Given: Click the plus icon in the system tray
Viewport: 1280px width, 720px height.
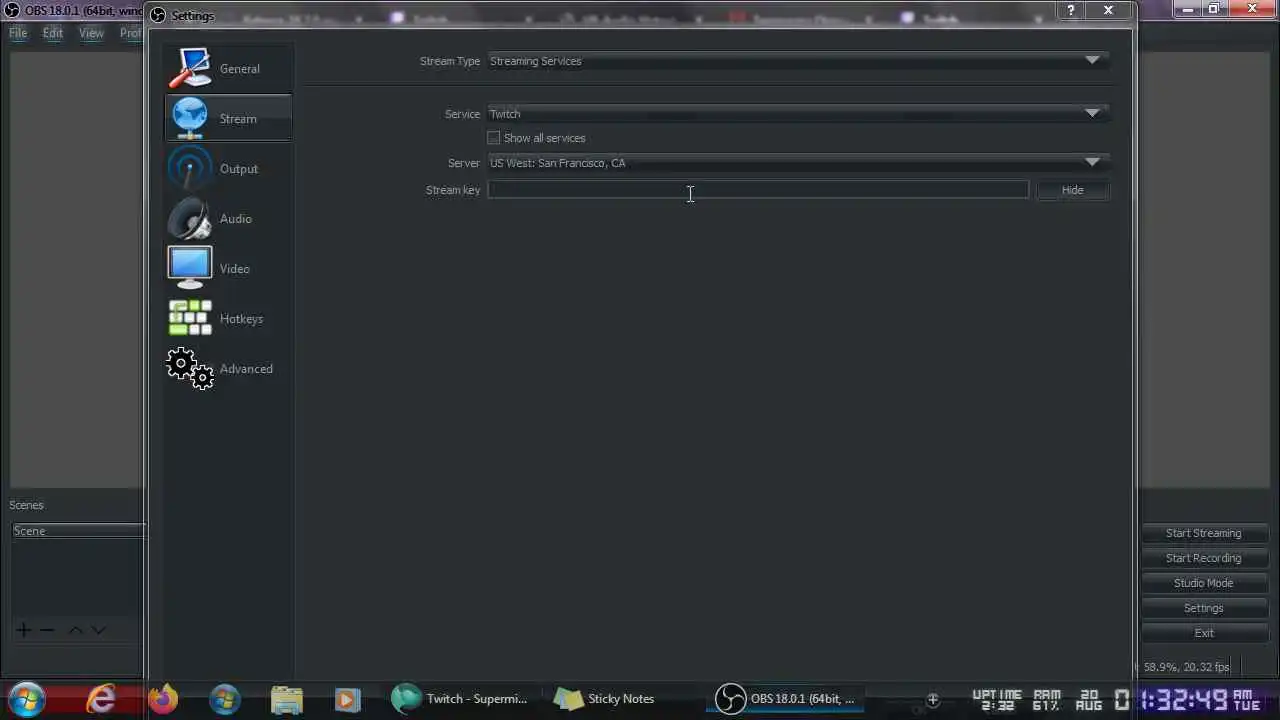Looking at the screenshot, I should pyautogui.click(x=933, y=699).
